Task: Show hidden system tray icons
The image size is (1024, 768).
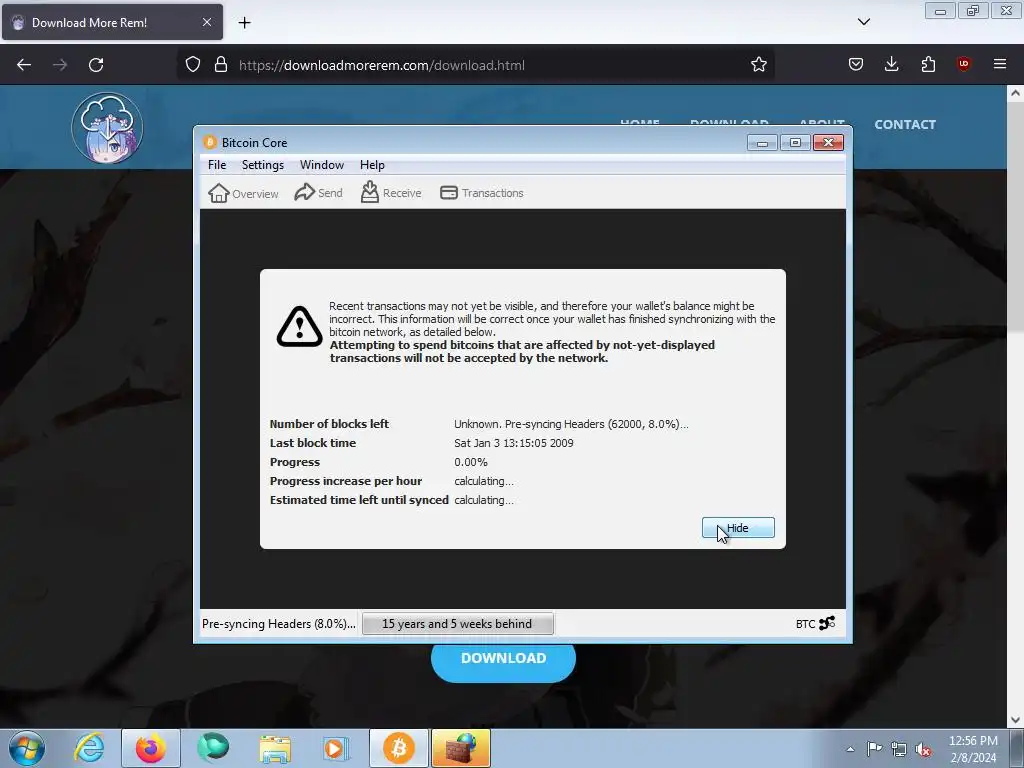Action: [850, 749]
